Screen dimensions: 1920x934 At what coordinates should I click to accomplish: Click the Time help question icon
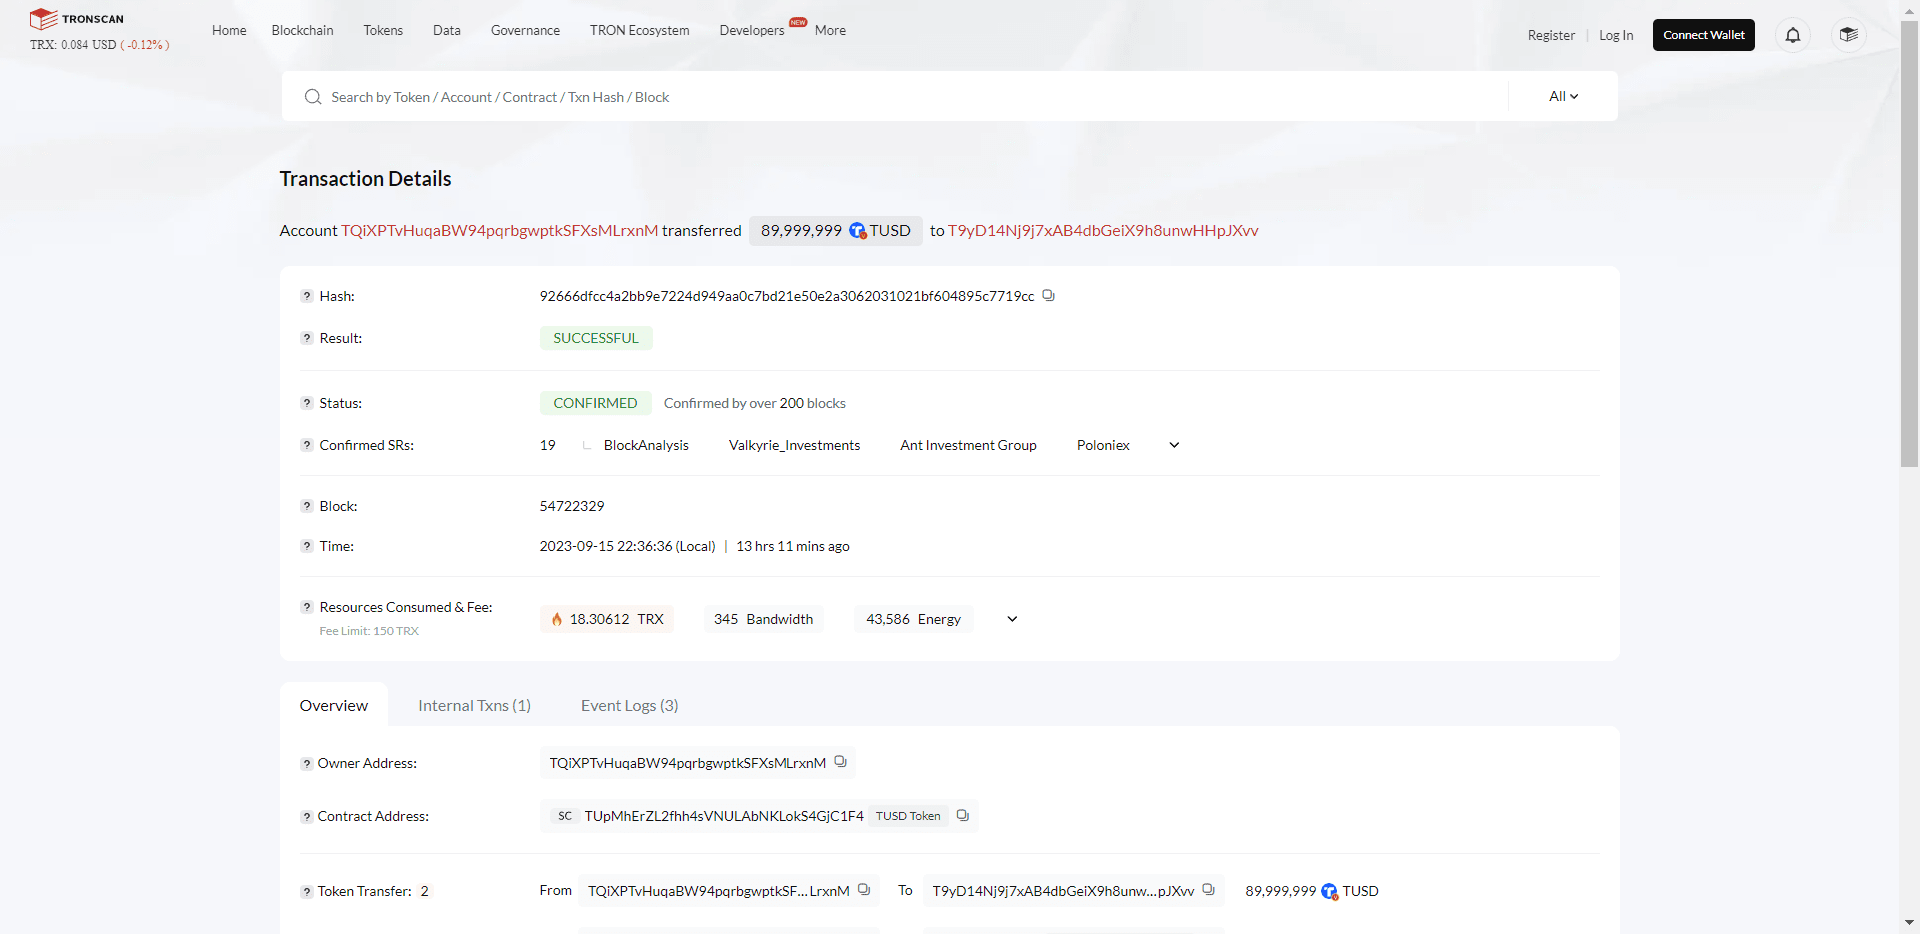[307, 546]
